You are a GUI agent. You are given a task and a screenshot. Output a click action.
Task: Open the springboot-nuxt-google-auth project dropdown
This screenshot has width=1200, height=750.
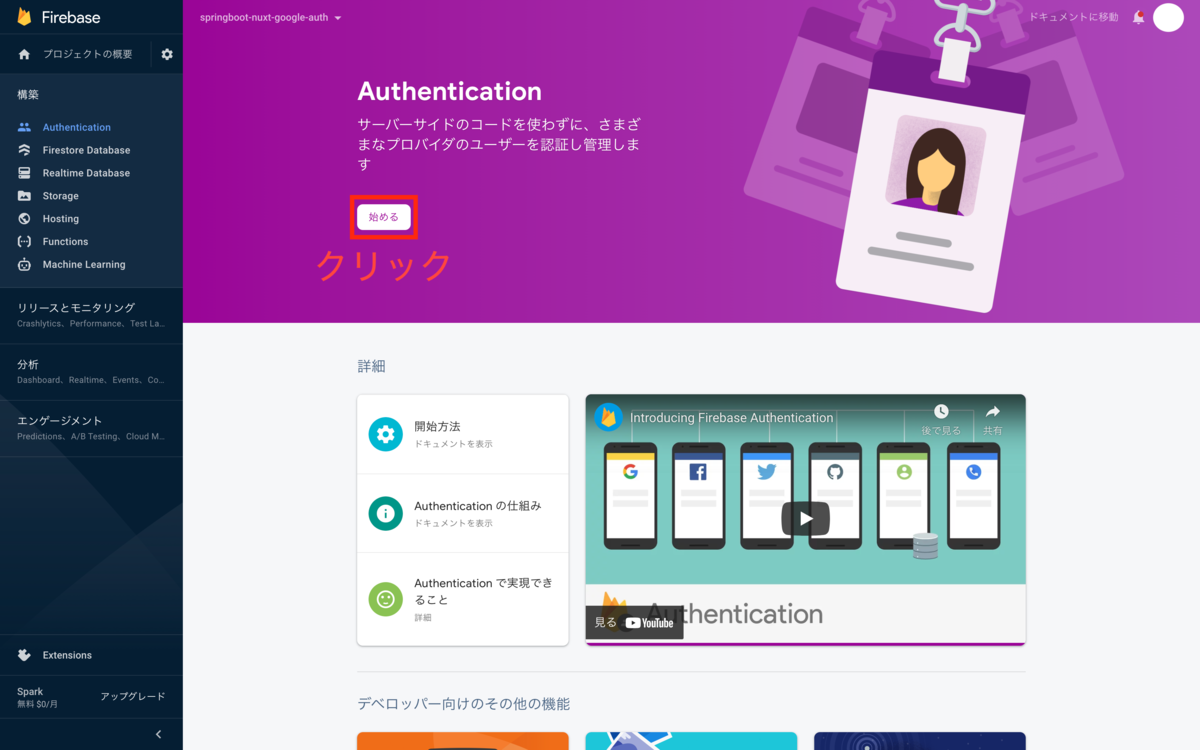271,18
